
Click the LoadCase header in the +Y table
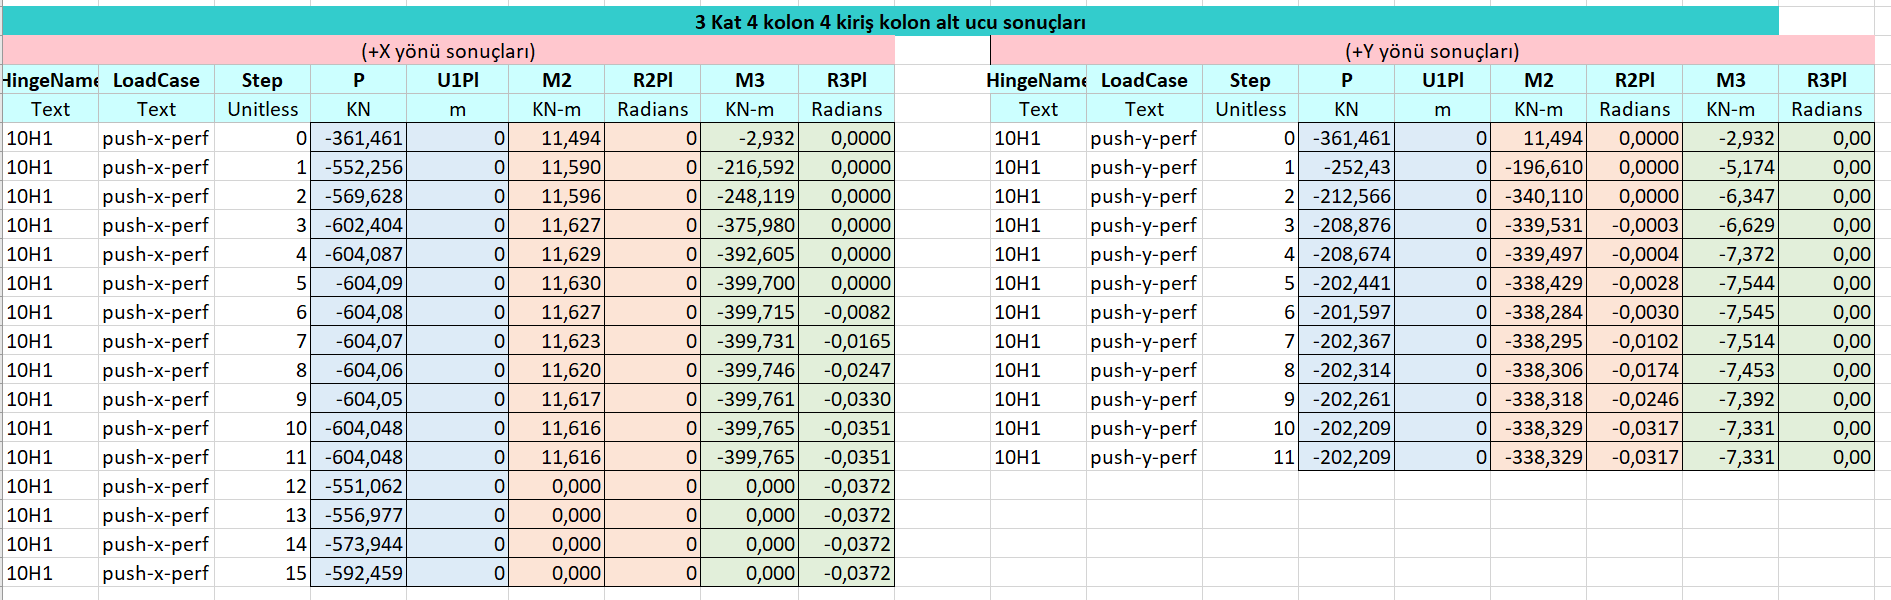pos(1143,80)
